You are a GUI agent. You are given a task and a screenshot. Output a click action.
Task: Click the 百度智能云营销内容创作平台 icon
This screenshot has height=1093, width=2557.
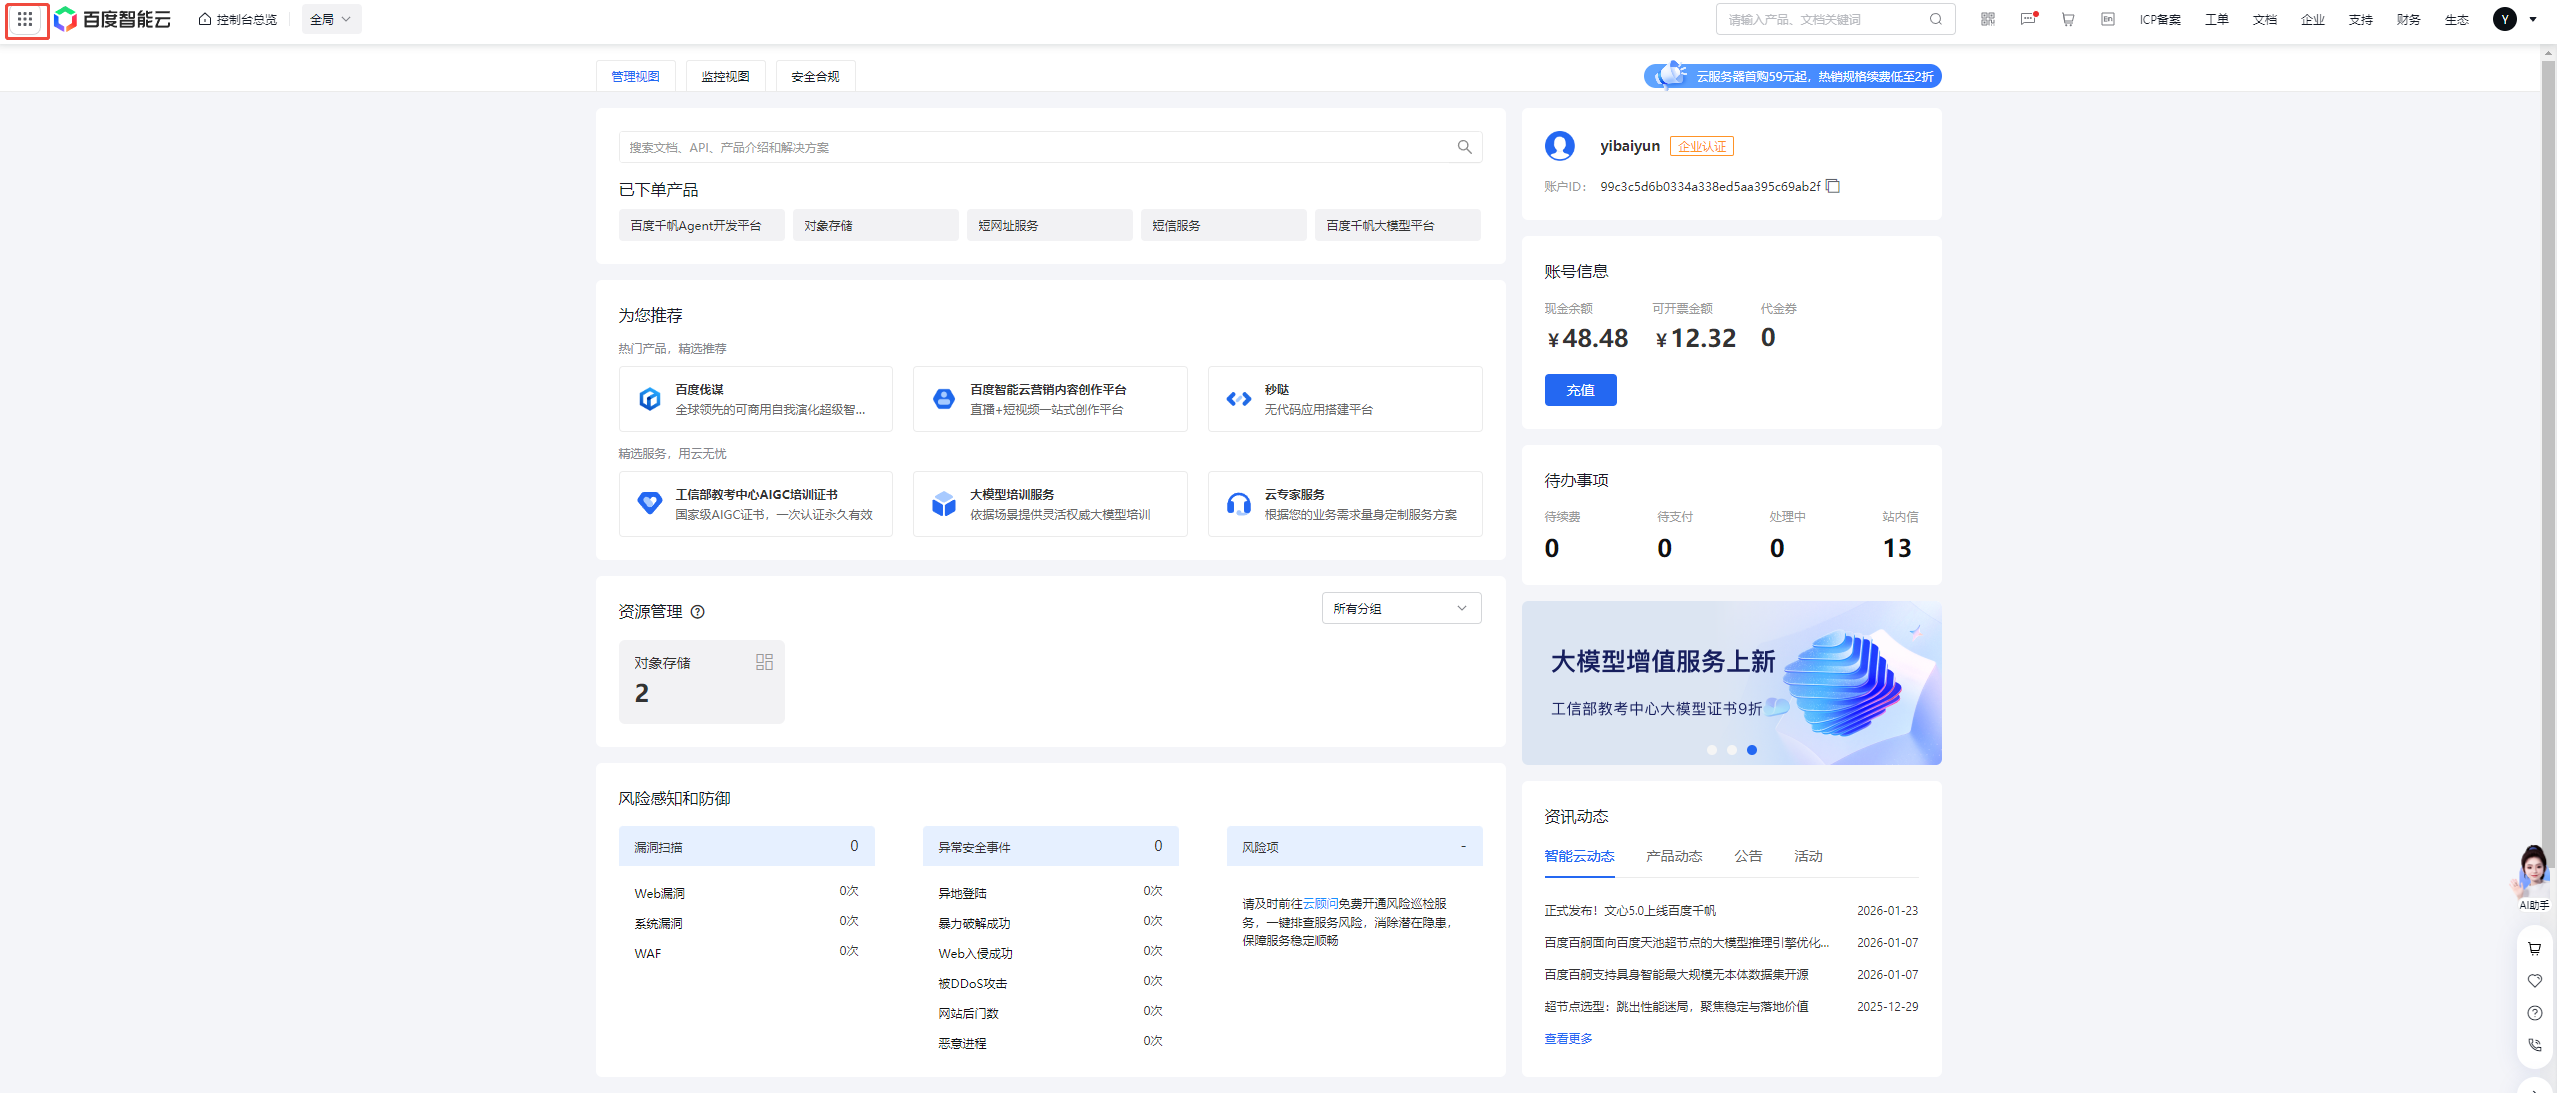(x=944, y=399)
